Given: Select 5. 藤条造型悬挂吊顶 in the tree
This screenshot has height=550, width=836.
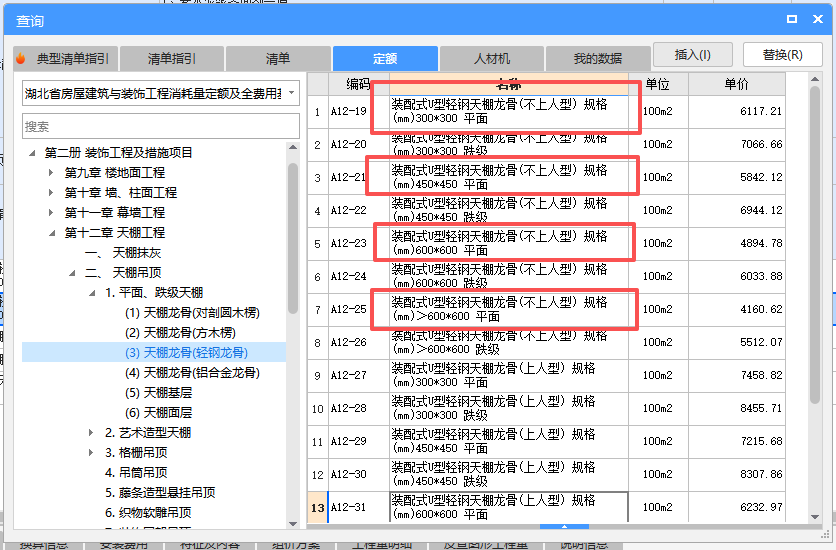Looking at the screenshot, I should 160,492.
